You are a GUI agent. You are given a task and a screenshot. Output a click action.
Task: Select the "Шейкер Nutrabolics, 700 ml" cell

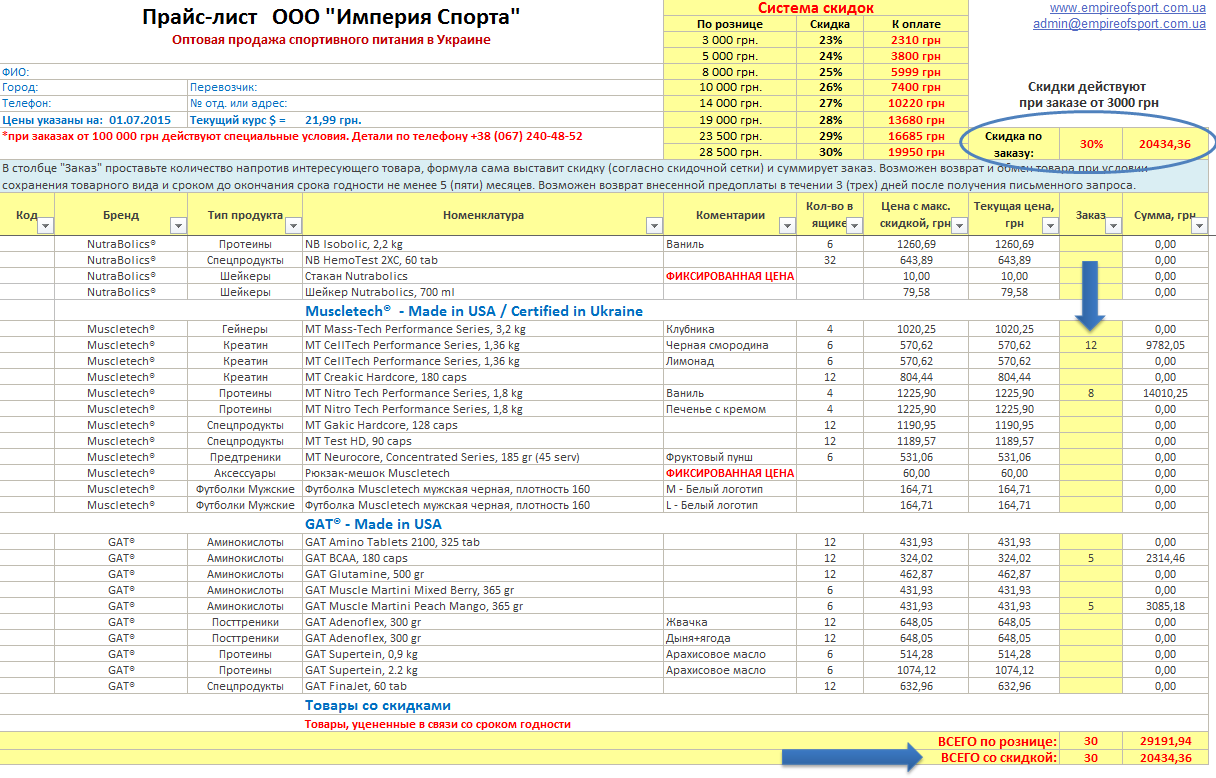[482, 292]
